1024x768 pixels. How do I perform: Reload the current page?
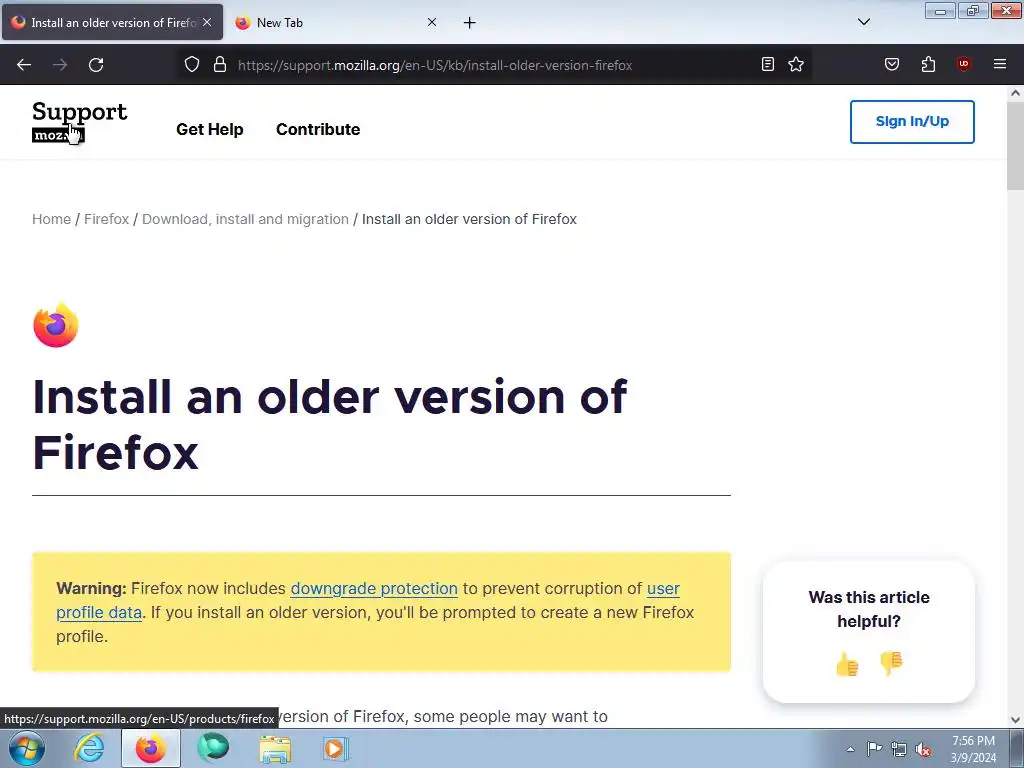pyautogui.click(x=96, y=65)
